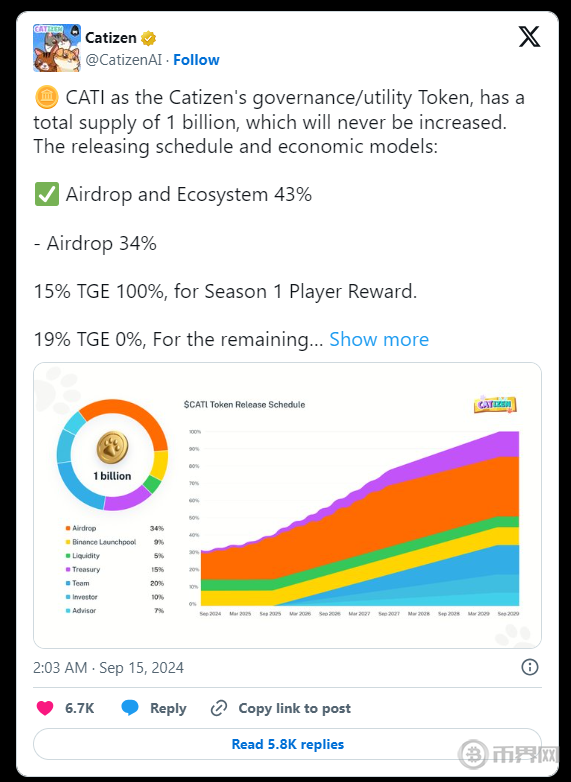Click the gold verified badge
The image size is (571, 782).
pyautogui.click(x=149, y=38)
